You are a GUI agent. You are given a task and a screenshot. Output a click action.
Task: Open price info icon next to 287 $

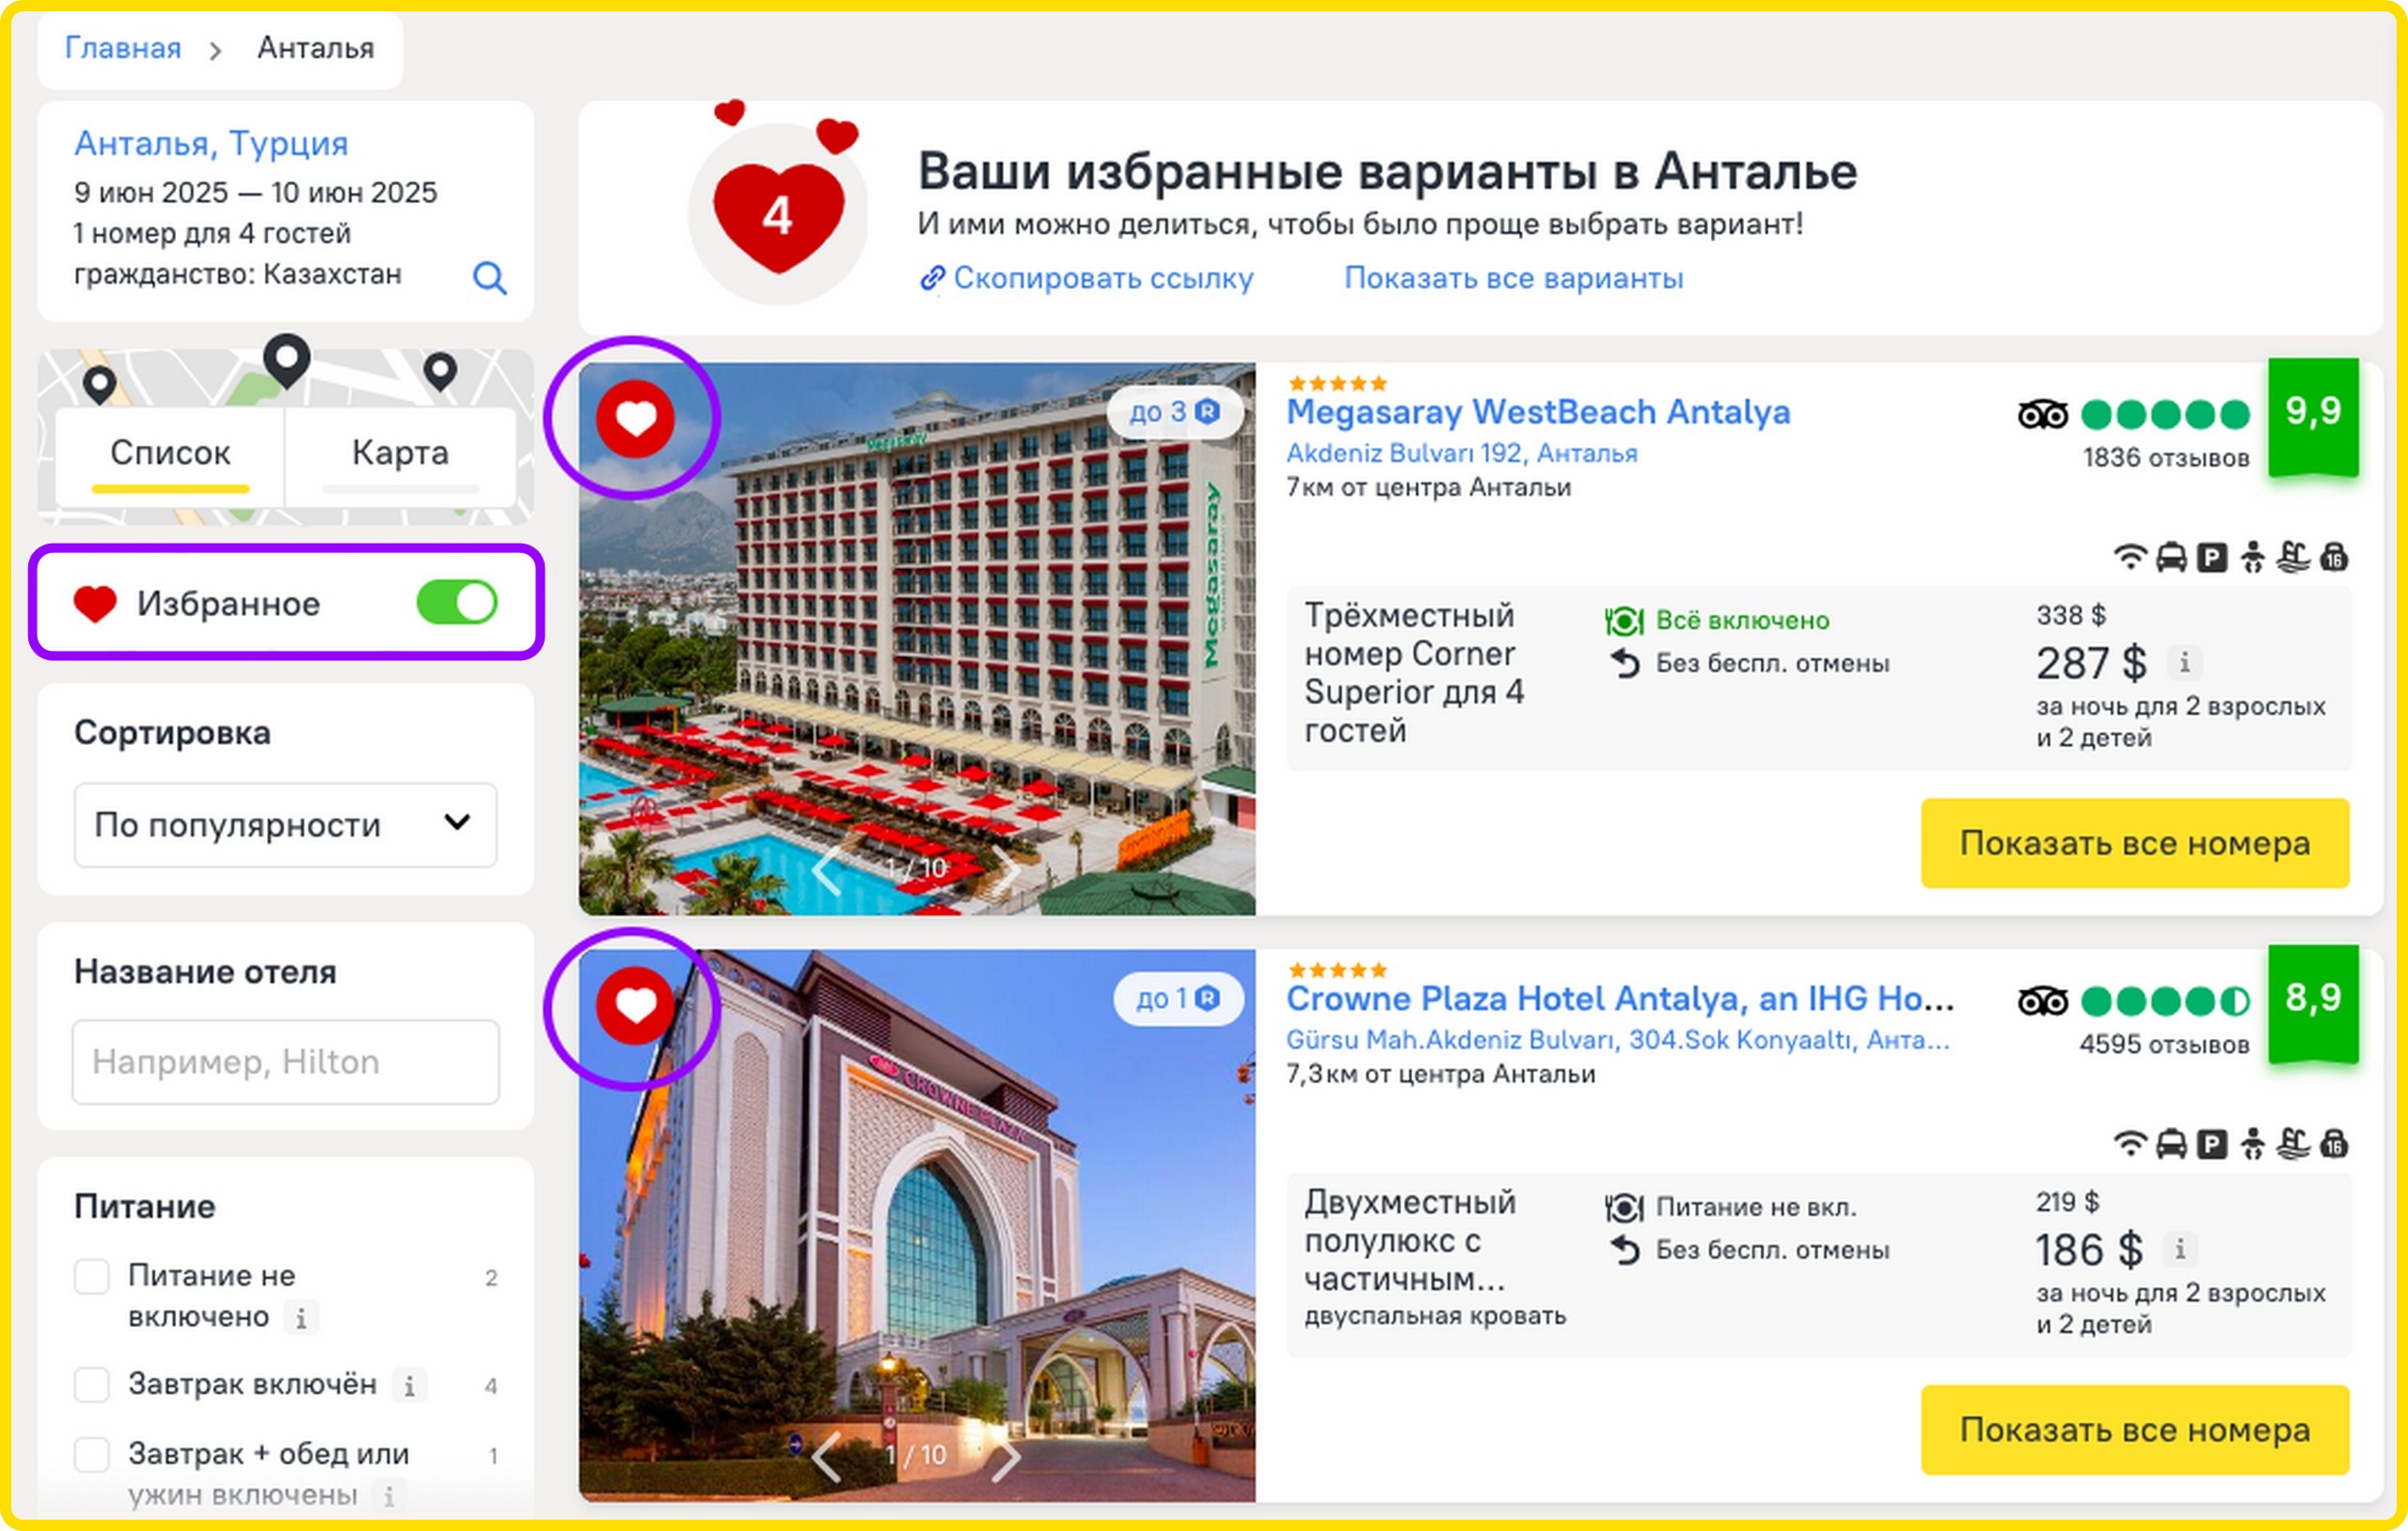click(x=2184, y=662)
